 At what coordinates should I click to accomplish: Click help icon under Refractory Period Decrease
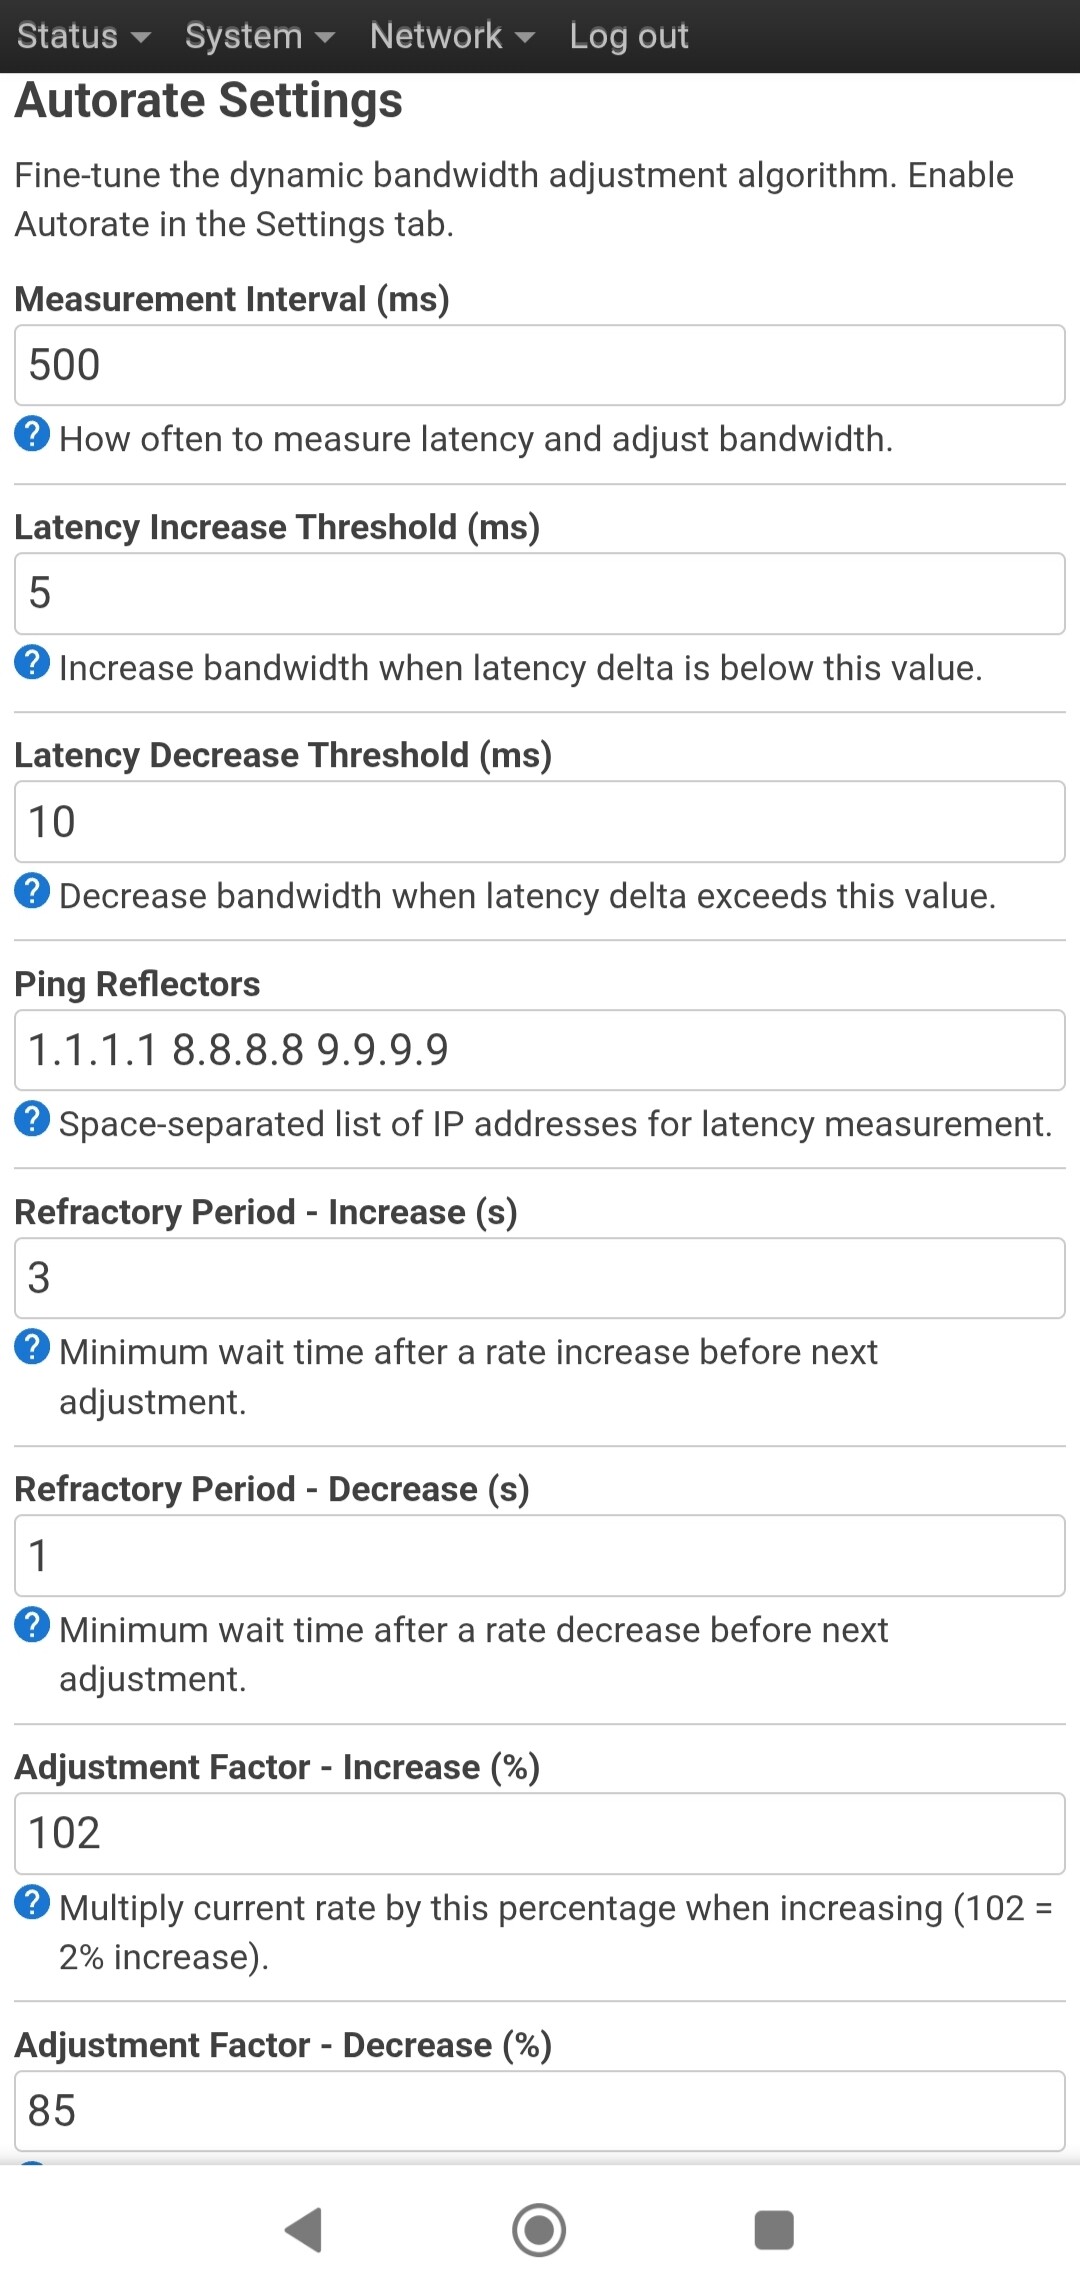pos(32,1625)
